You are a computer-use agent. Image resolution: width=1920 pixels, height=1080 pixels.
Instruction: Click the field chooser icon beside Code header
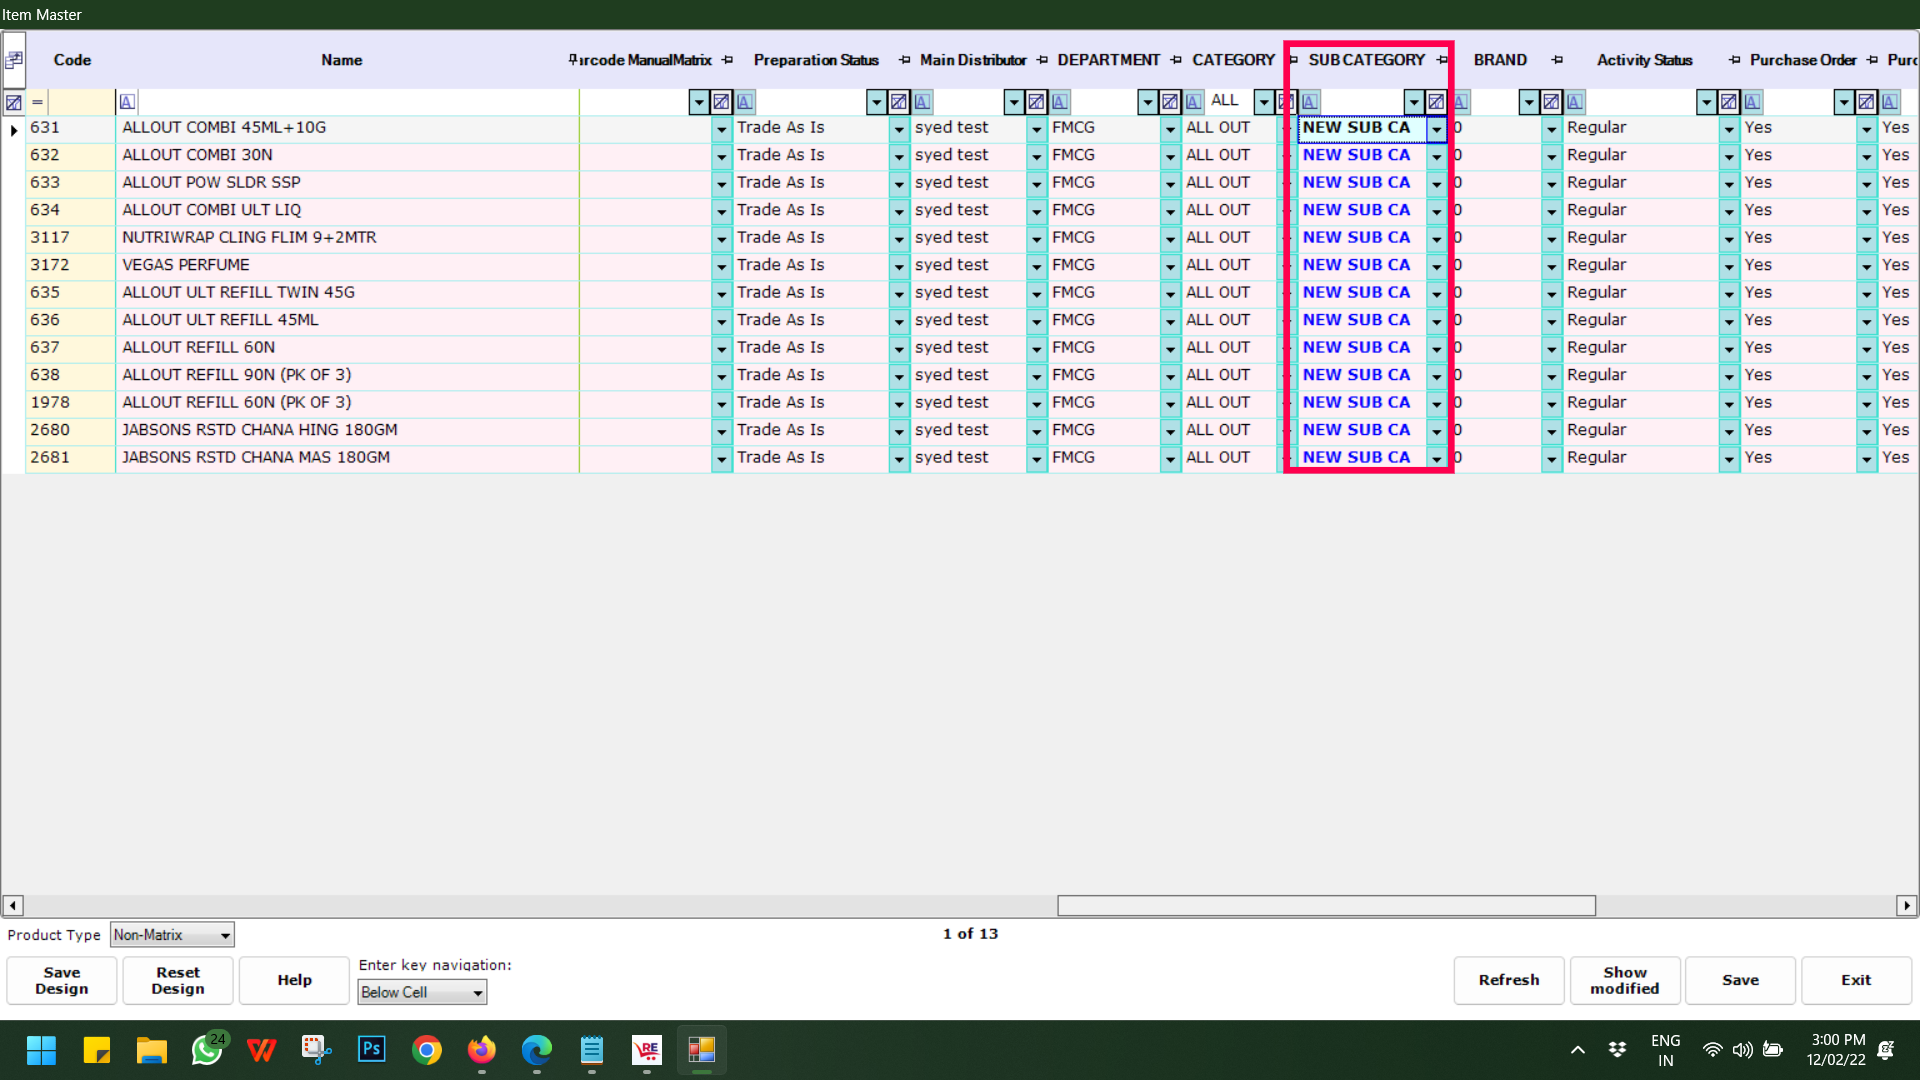click(x=14, y=60)
